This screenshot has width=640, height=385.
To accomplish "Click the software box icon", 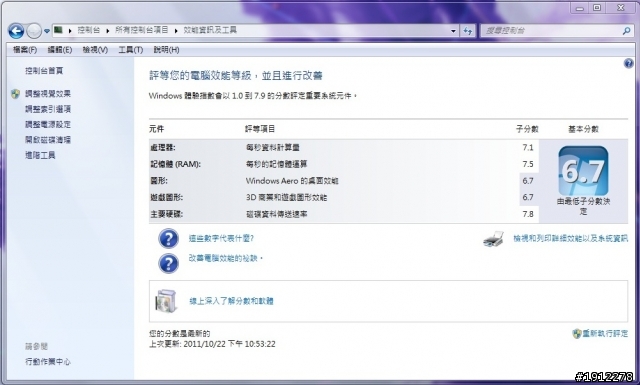I will click(x=166, y=301).
